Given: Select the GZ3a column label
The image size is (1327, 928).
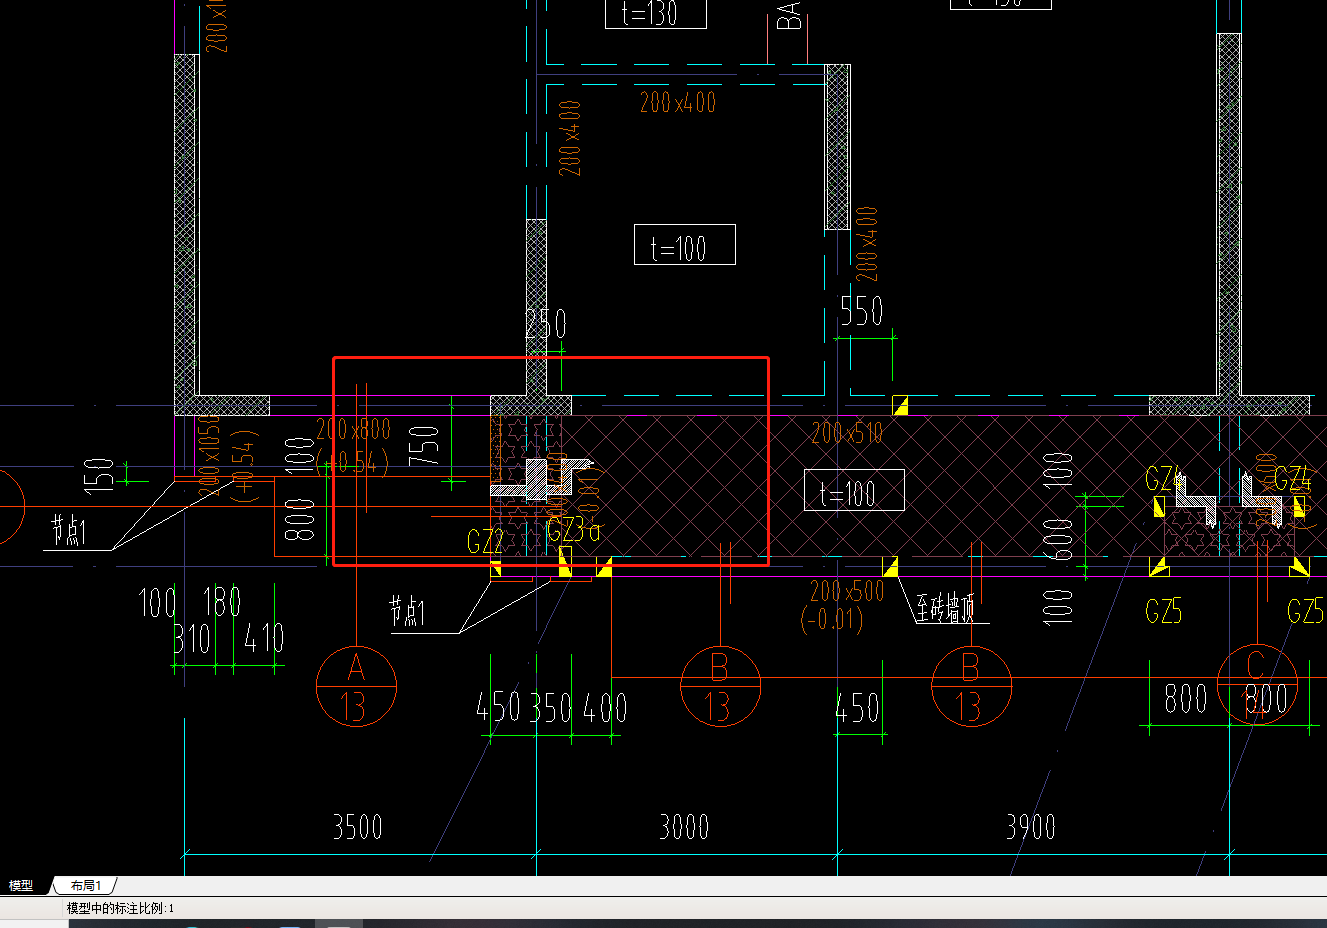Looking at the screenshot, I should click(574, 530).
